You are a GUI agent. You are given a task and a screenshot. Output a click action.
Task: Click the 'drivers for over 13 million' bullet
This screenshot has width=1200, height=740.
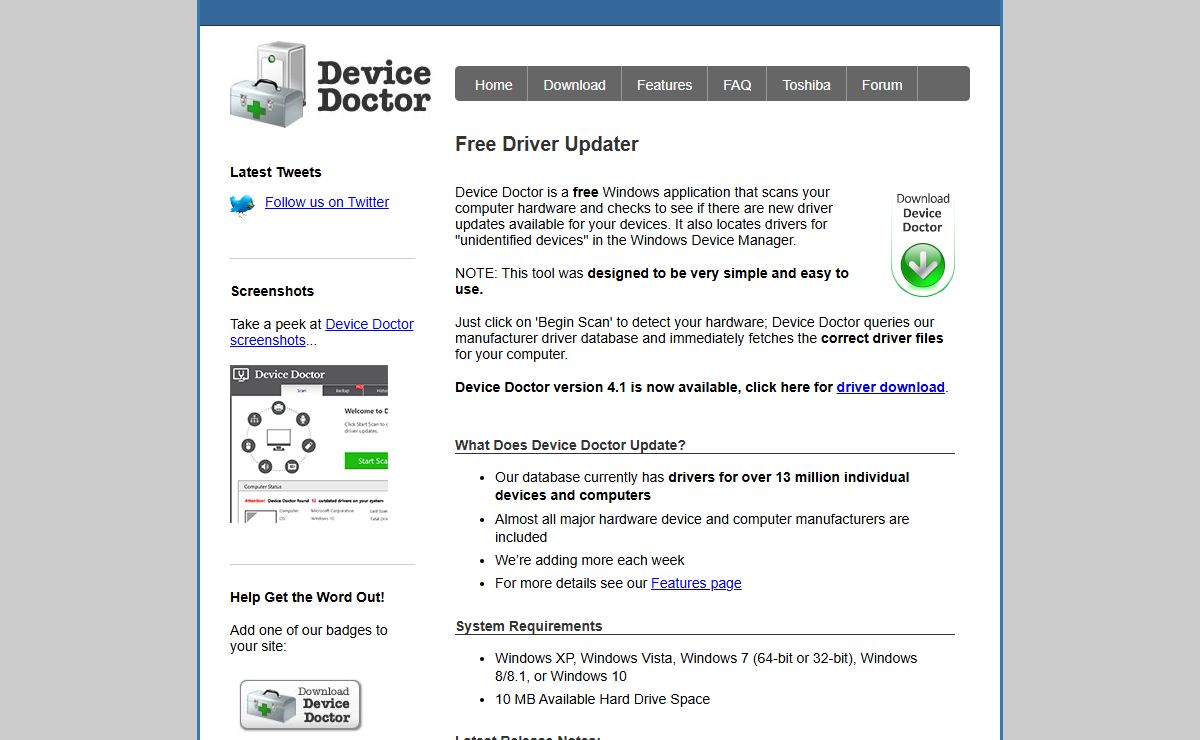(702, 486)
